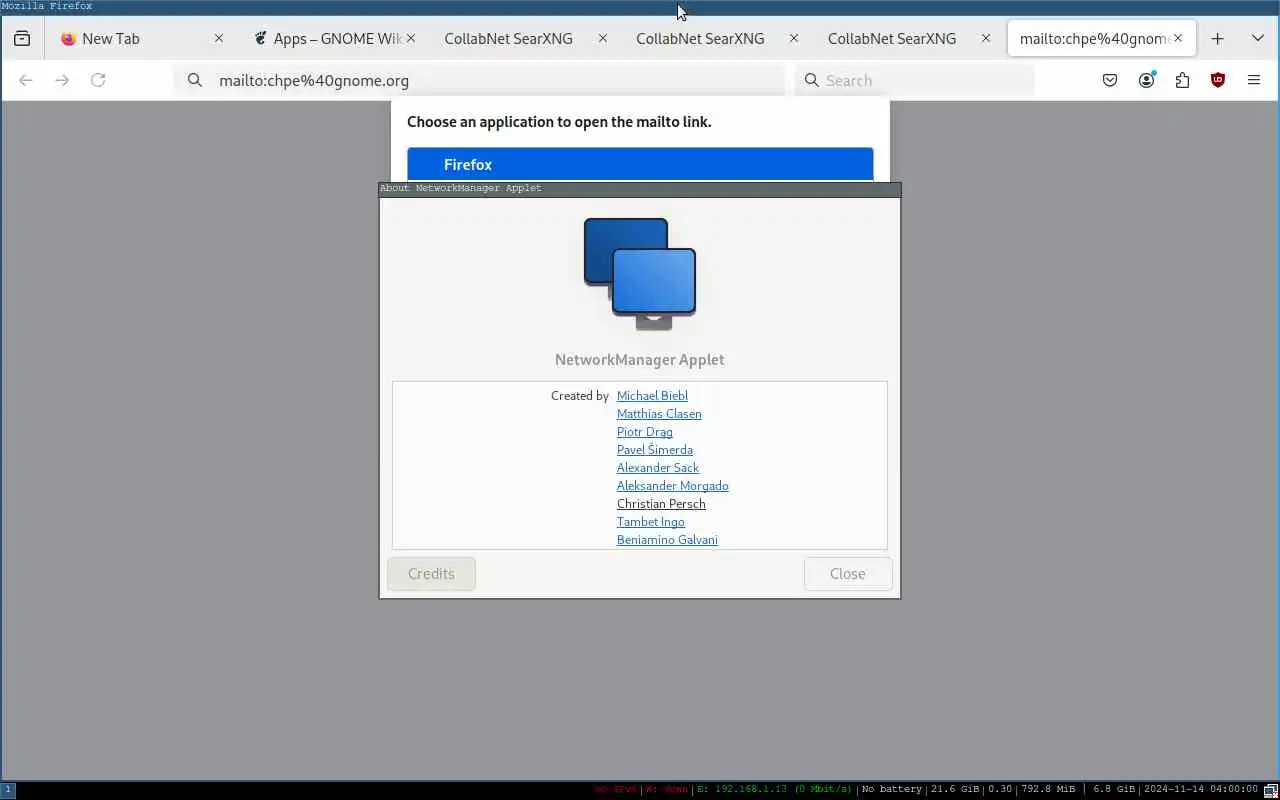This screenshot has width=1280, height=800.
Task: Open Beniamino Galvani link
Action: click(667, 540)
